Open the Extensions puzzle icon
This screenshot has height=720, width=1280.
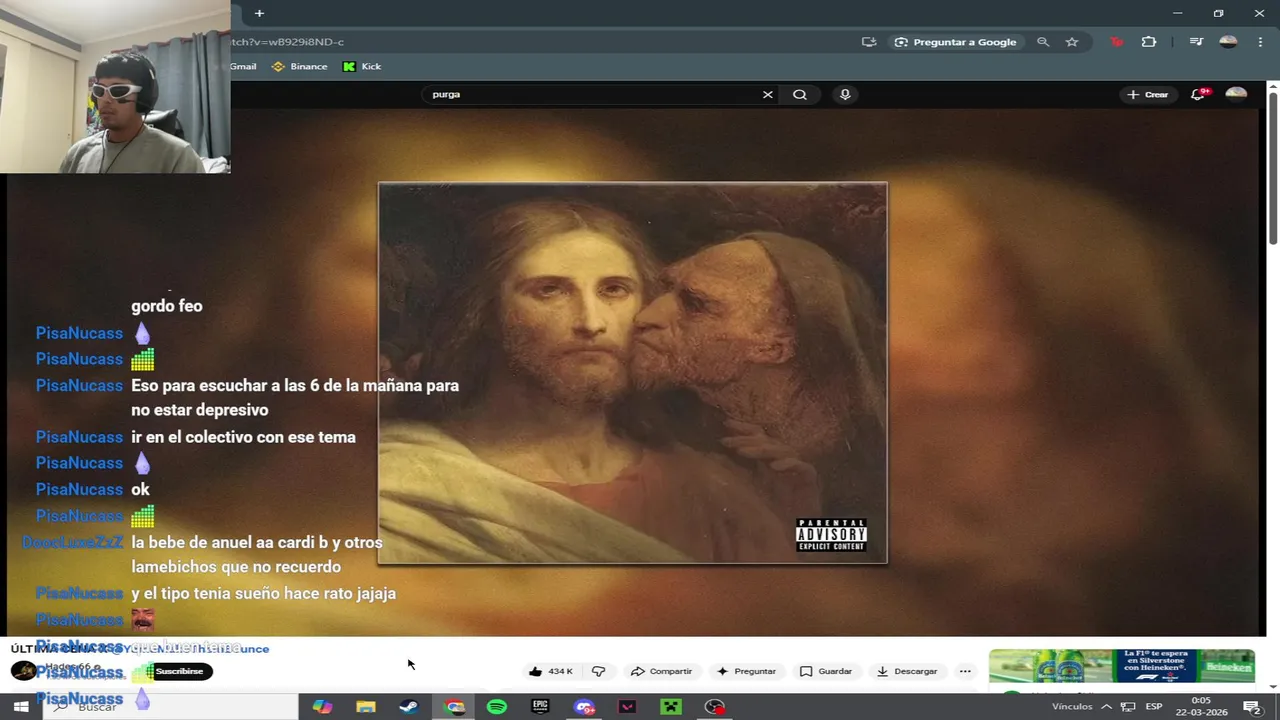[1149, 42]
